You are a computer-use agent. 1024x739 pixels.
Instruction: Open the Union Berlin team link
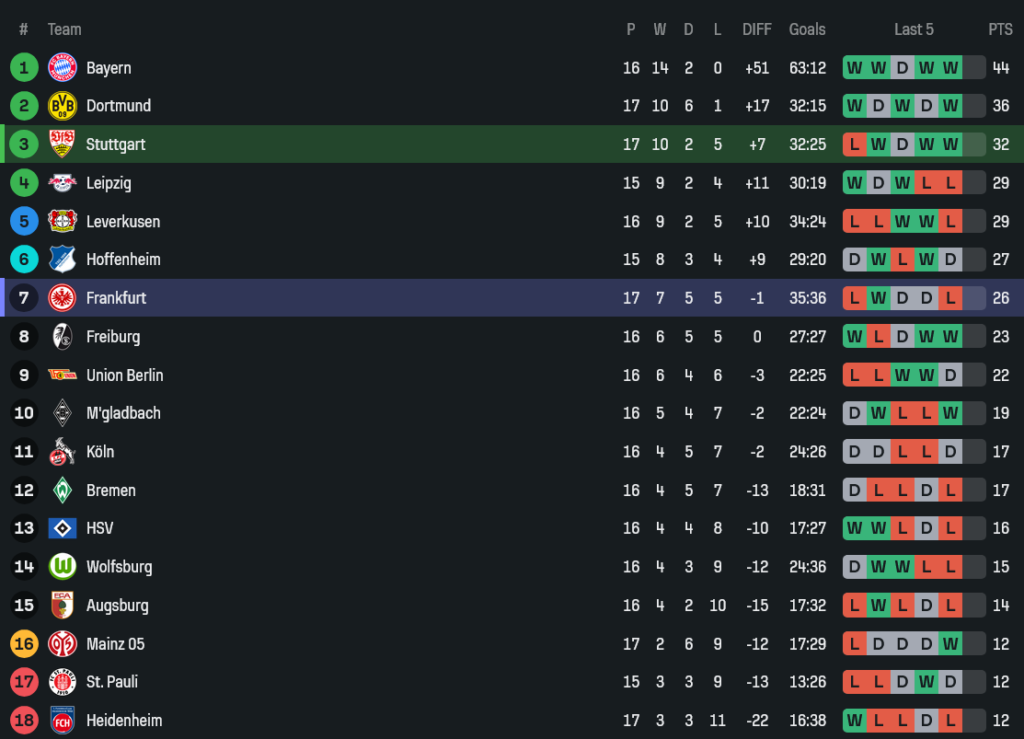pyautogui.click(x=124, y=375)
